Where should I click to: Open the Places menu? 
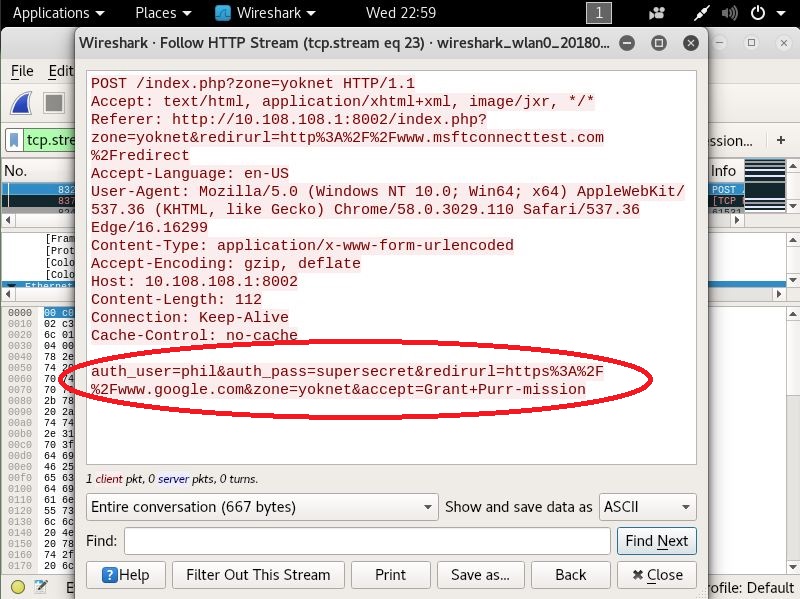click(163, 13)
